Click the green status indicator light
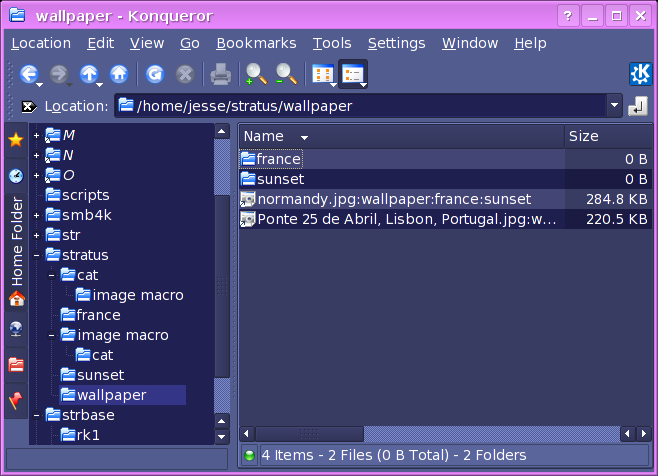 click(249, 455)
